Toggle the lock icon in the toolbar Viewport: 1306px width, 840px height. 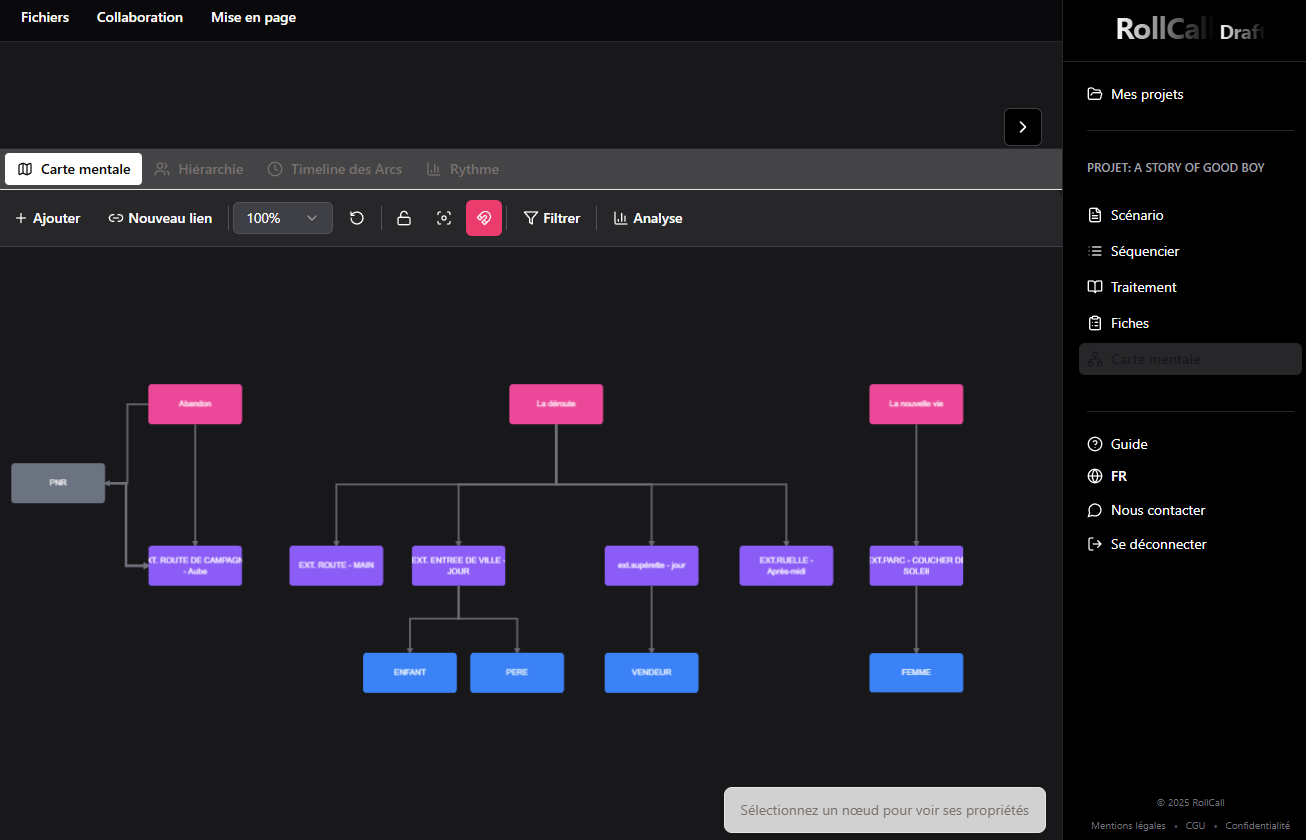(404, 218)
